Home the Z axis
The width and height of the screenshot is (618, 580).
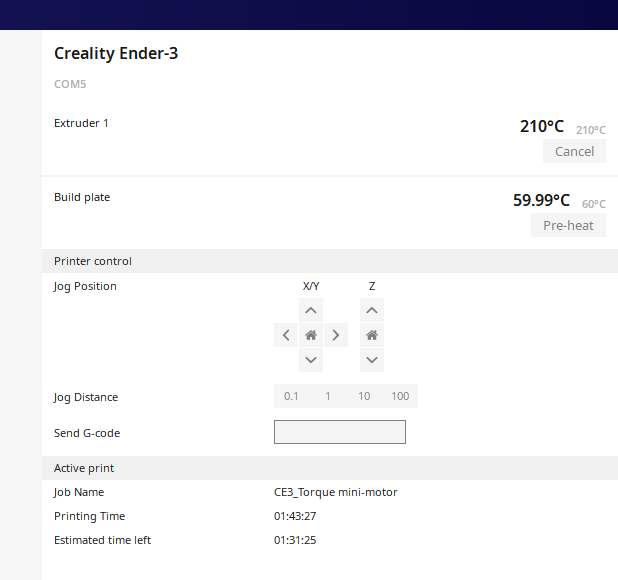pyautogui.click(x=372, y=335)
